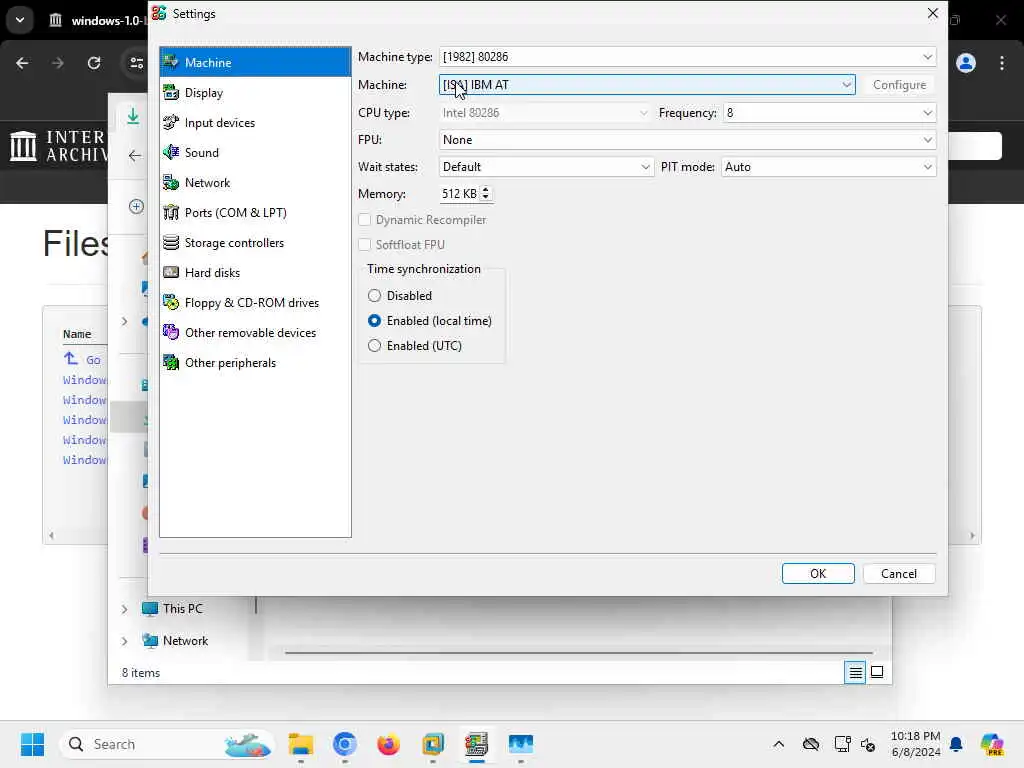
Task: Open the Frequency dropdown
Action: pyautogui.click(x=829, y=112)
